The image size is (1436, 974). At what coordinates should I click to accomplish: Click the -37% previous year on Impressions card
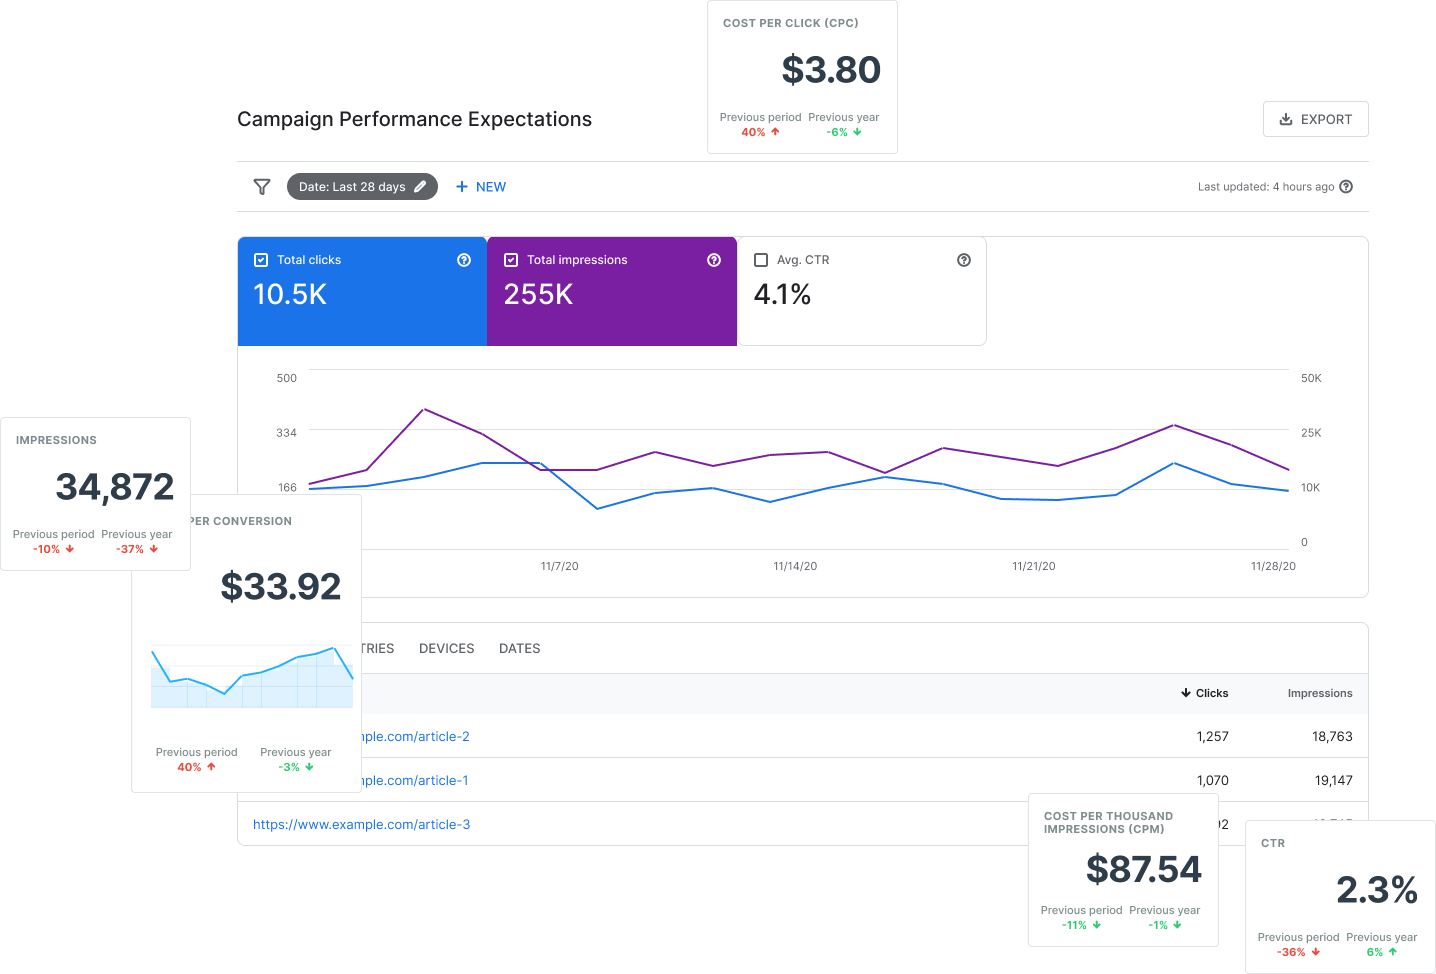click(x=137, y=549)
